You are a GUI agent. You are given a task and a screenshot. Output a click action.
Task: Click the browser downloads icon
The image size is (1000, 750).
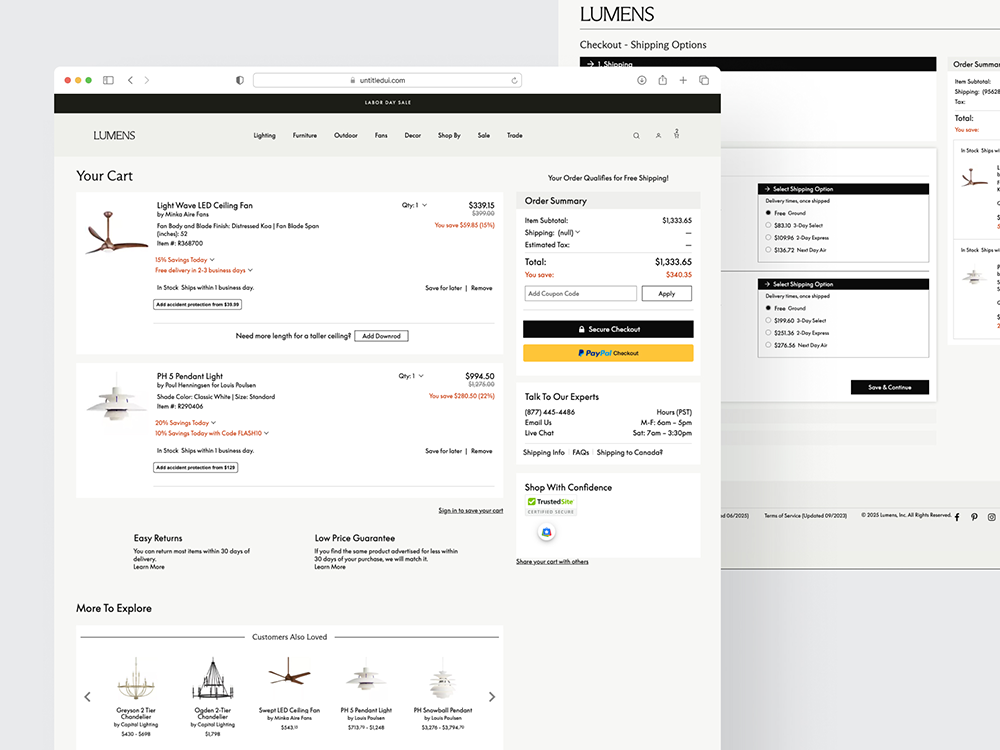tap(641, 80)
